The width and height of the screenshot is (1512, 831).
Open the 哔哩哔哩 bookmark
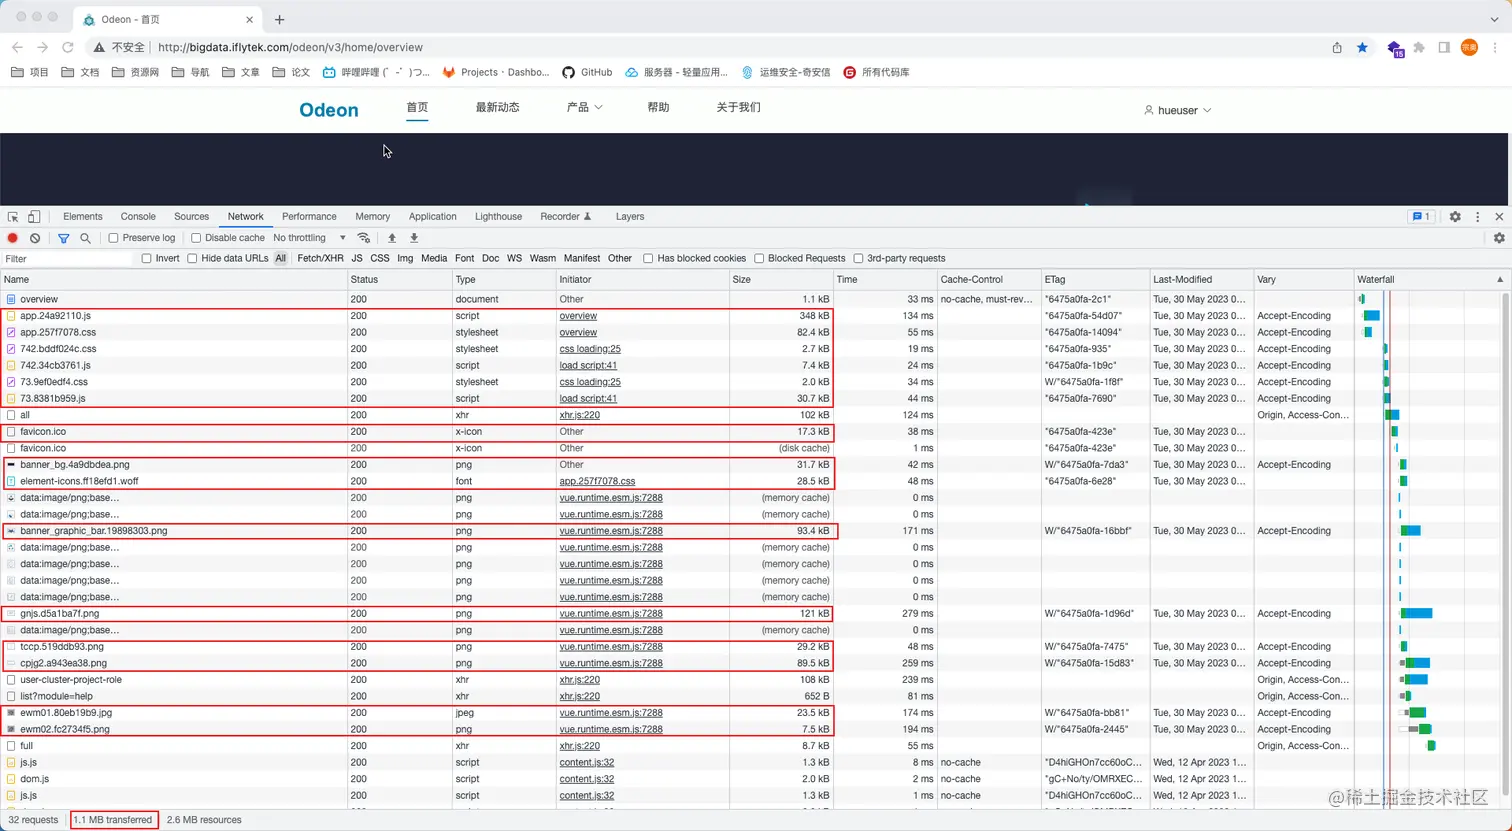(376, 72)
